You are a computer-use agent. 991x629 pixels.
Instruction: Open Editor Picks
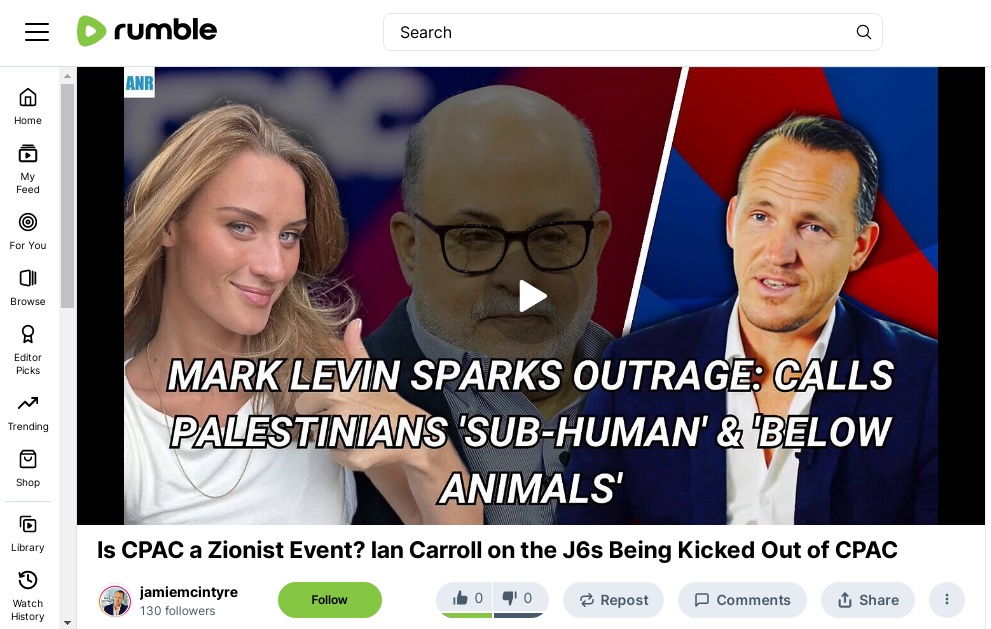(28, 350)
